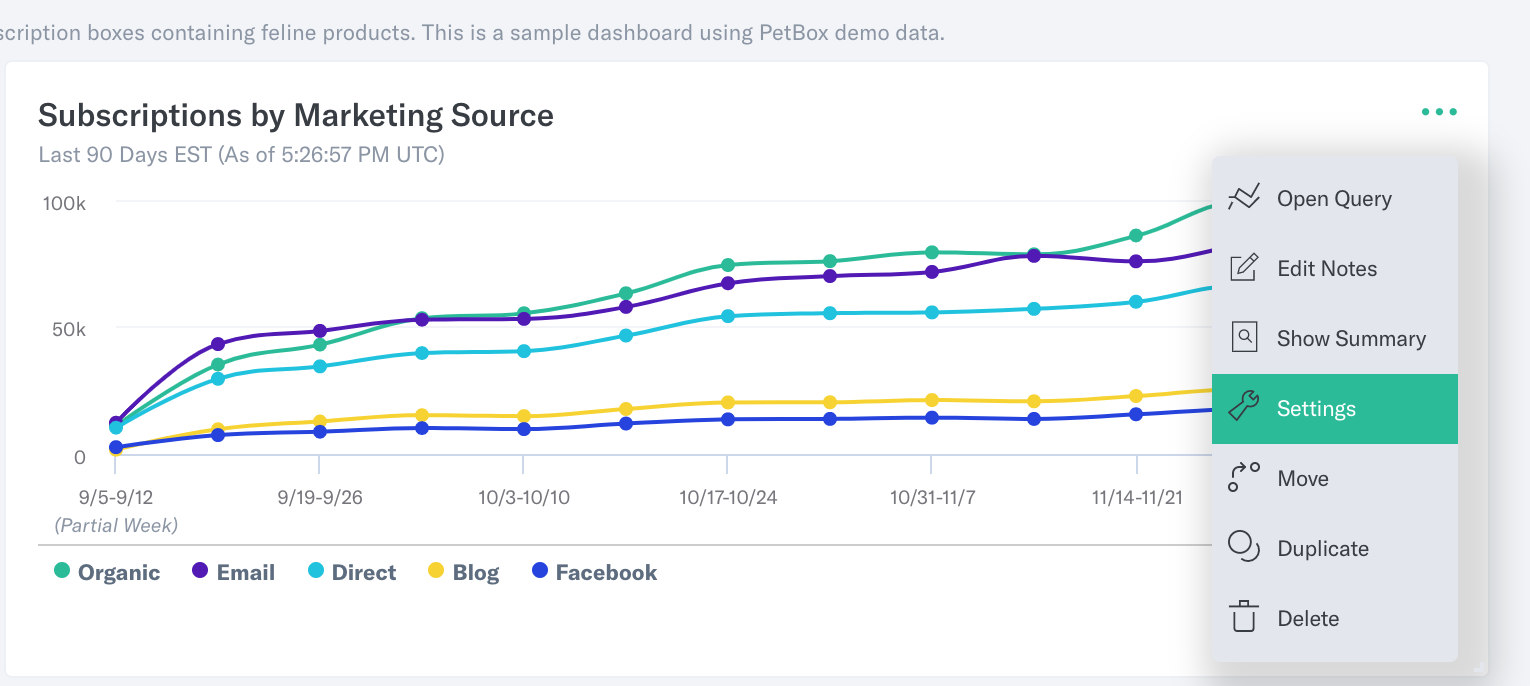Click the three-dot options menu icon

(x=1439, y=112)
